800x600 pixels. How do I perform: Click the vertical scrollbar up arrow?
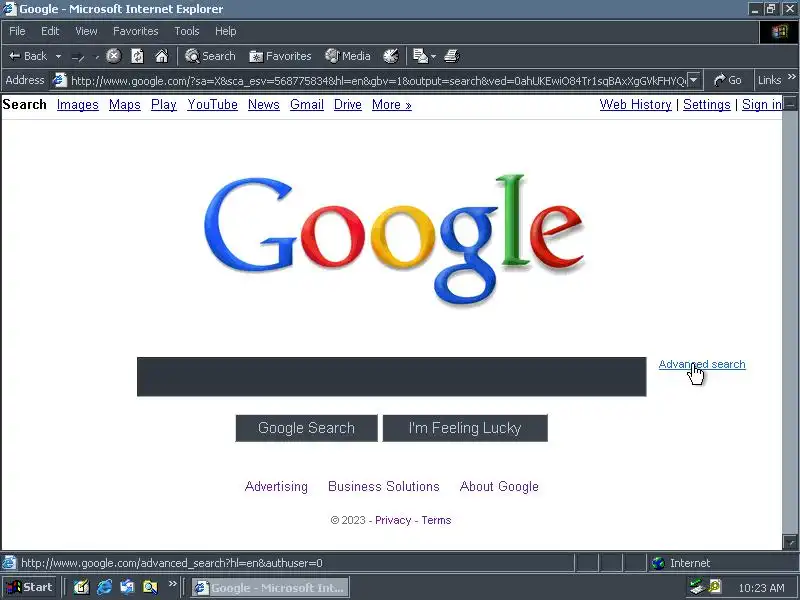(790, 104)
